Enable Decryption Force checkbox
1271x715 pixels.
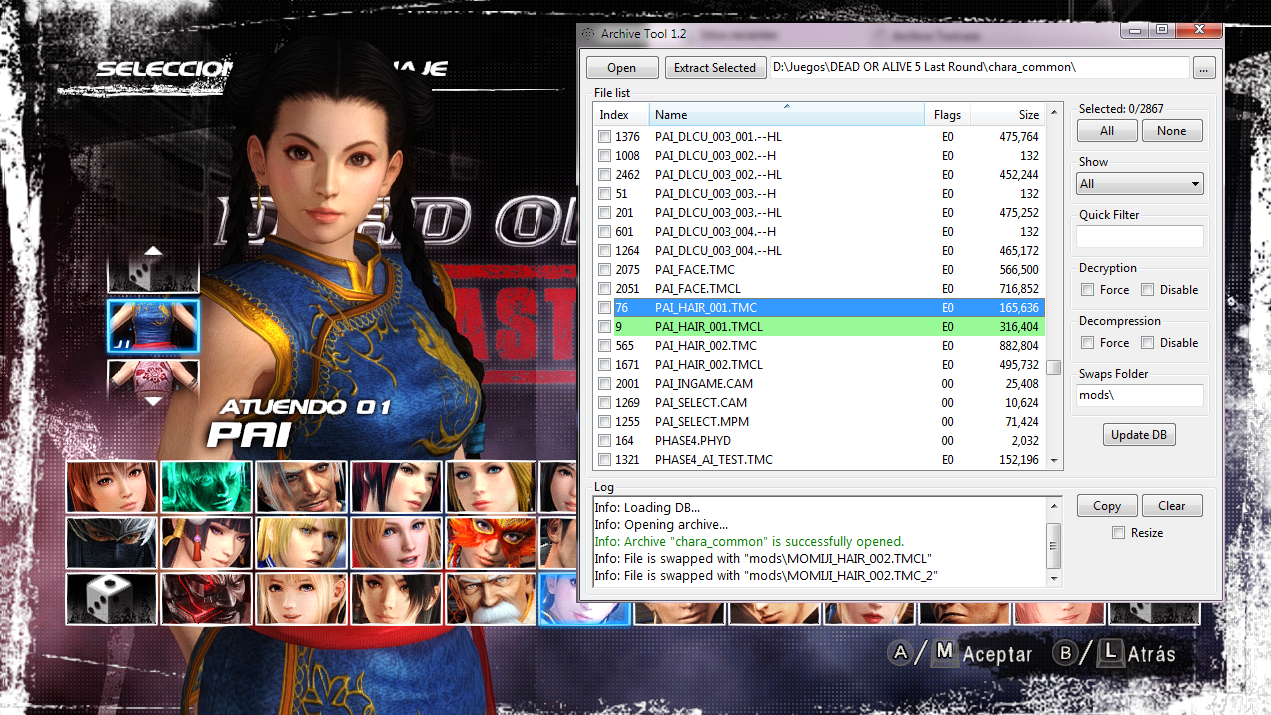pos(1087,290)
